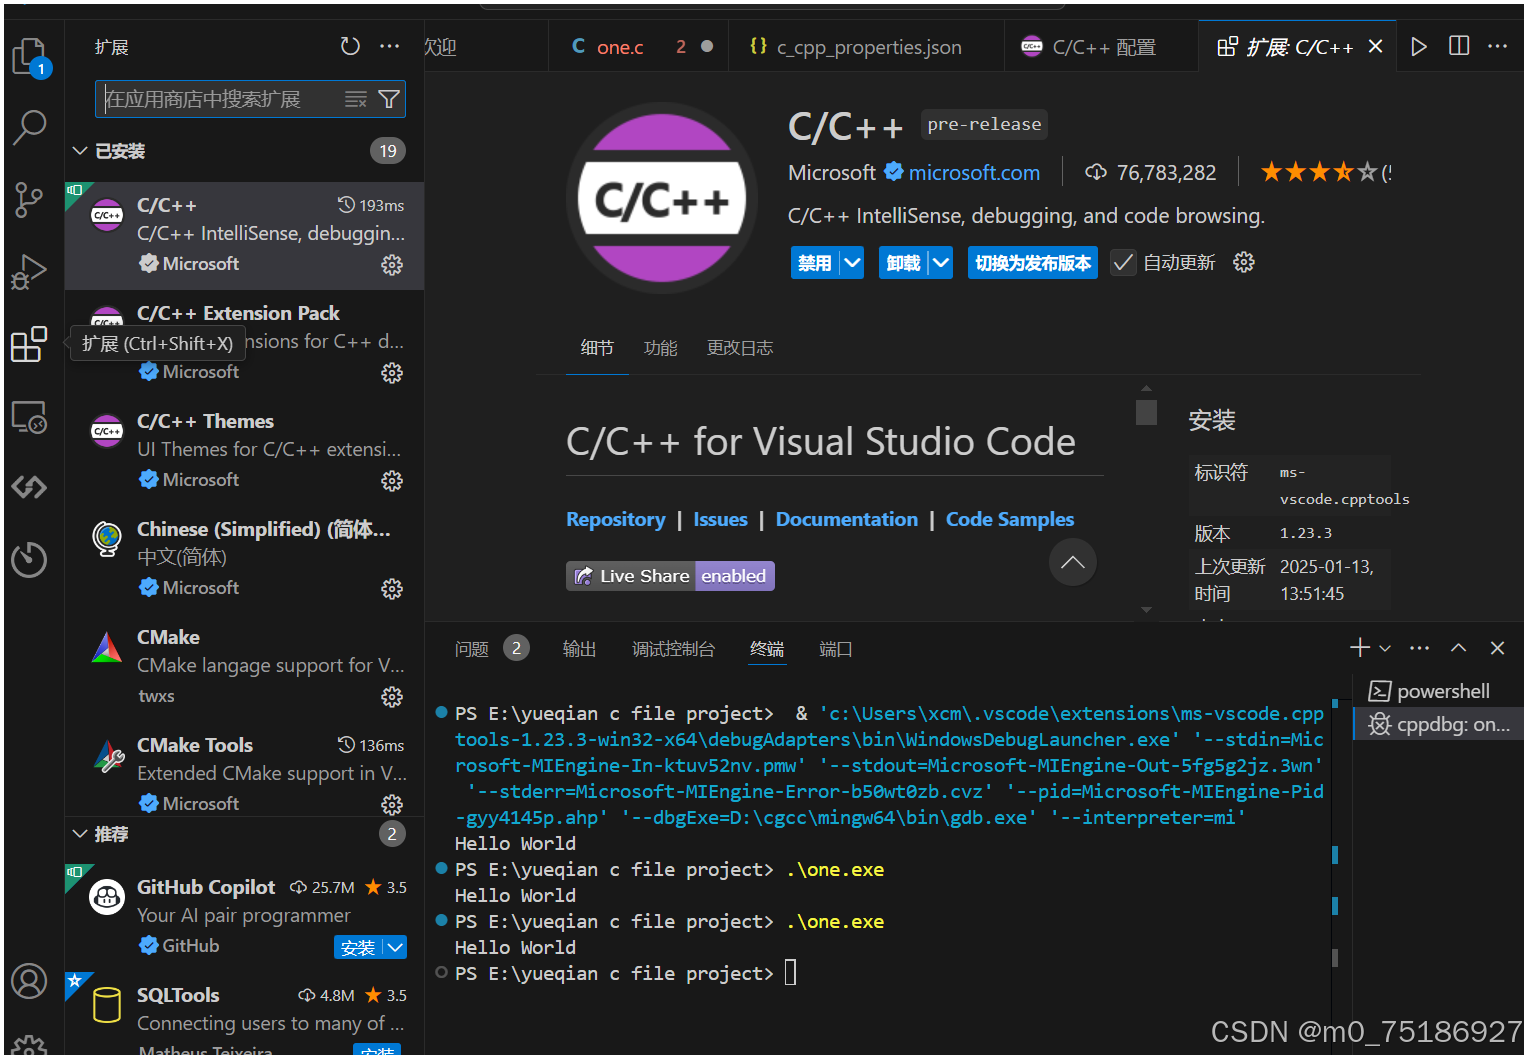Viewport: 1528px width, 1059px height.
Task: Open the Code Samples link
Action: pos(1010,519)
